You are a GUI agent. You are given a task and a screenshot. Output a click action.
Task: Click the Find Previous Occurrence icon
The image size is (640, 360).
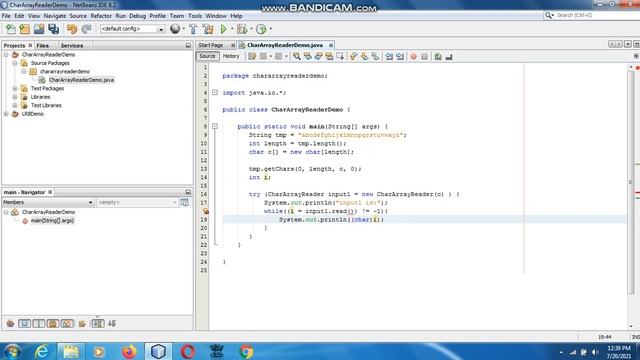(308, 56)
